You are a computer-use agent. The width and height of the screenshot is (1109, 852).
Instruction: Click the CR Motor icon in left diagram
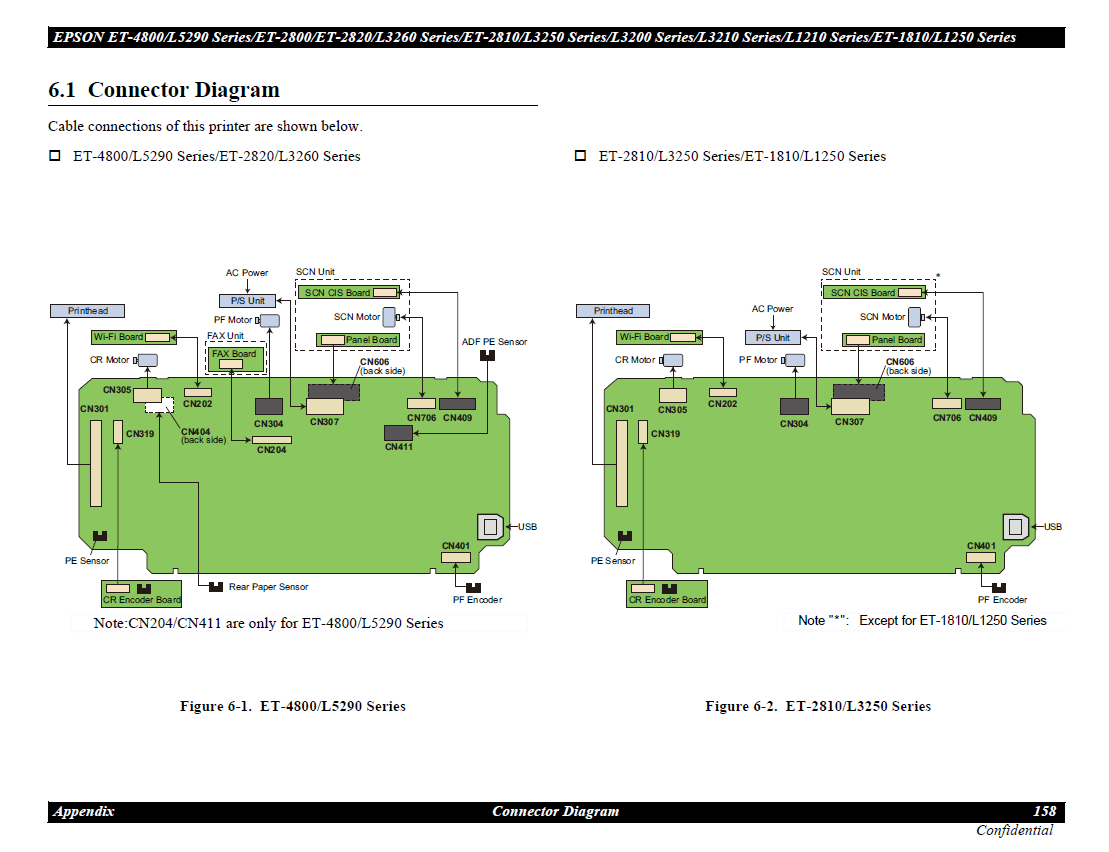tap(147, 360)
